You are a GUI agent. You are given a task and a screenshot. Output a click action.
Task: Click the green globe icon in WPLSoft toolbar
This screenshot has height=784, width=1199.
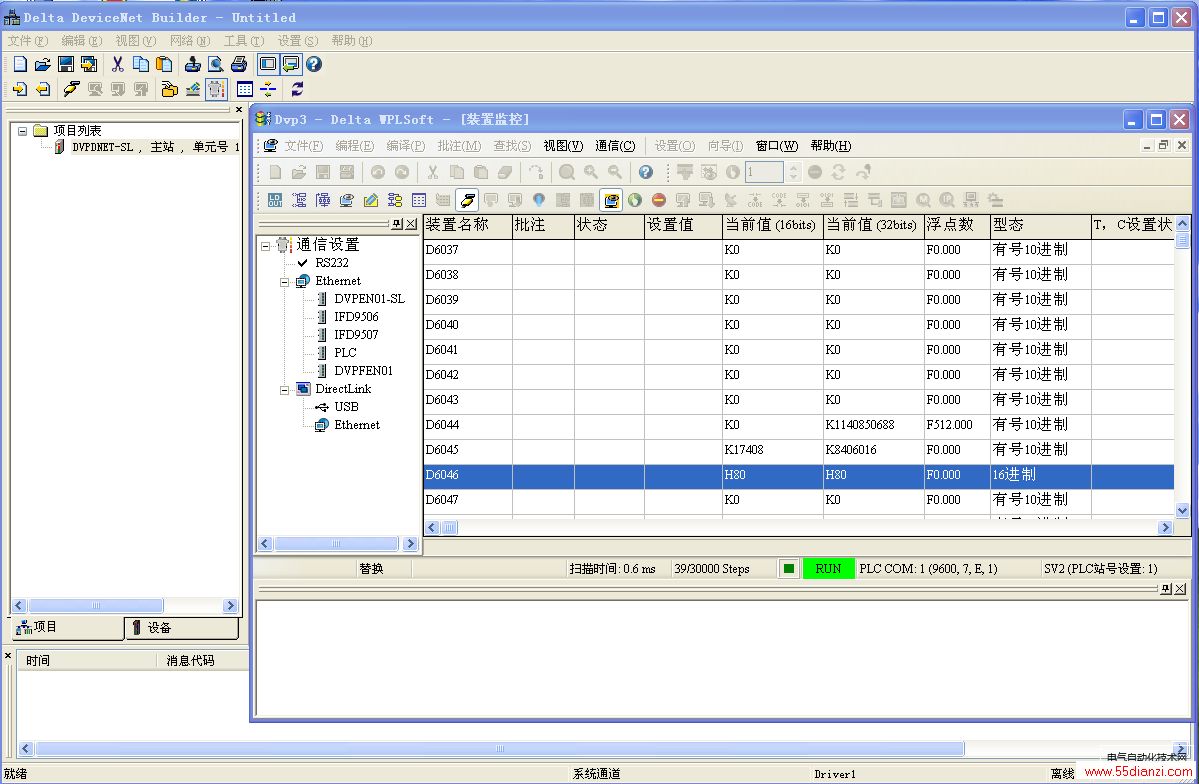tap(635, 200)
